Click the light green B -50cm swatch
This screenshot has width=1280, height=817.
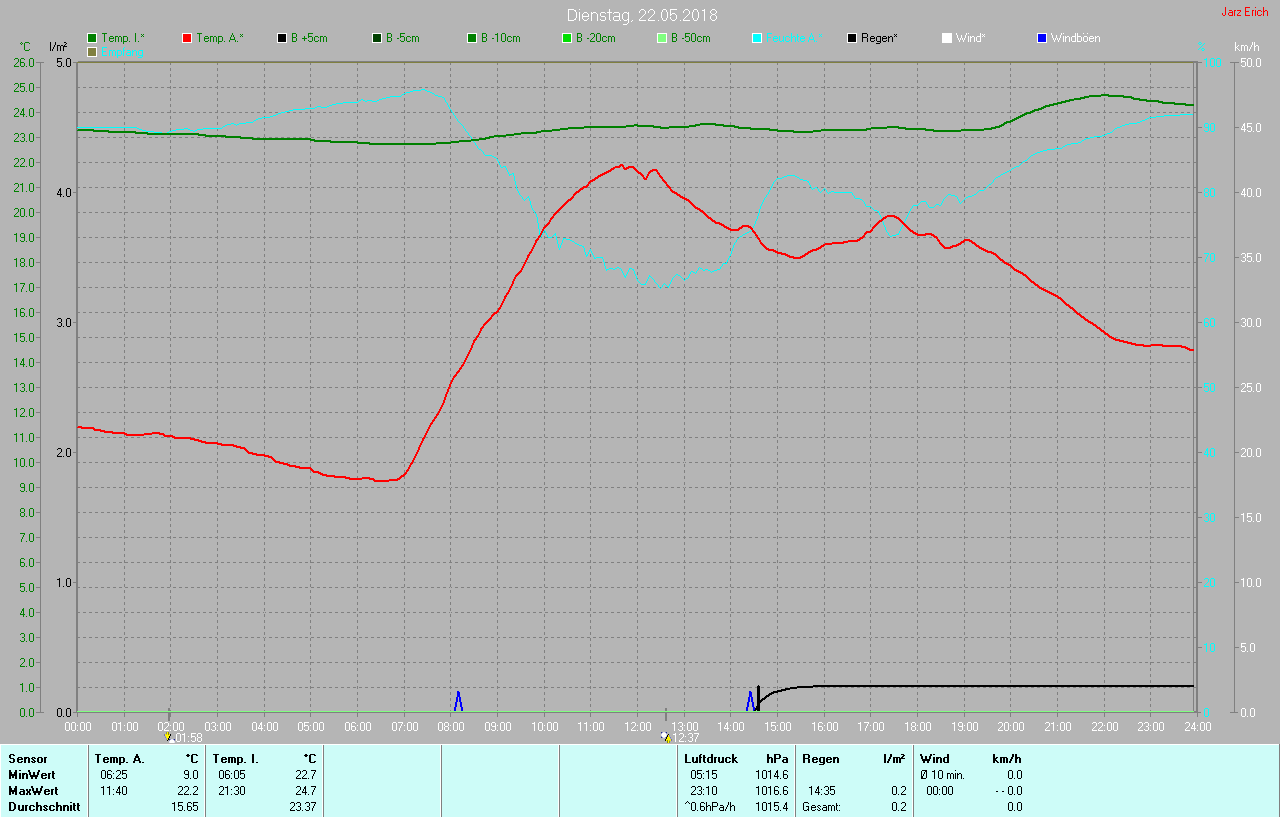[x=662, y=38]
